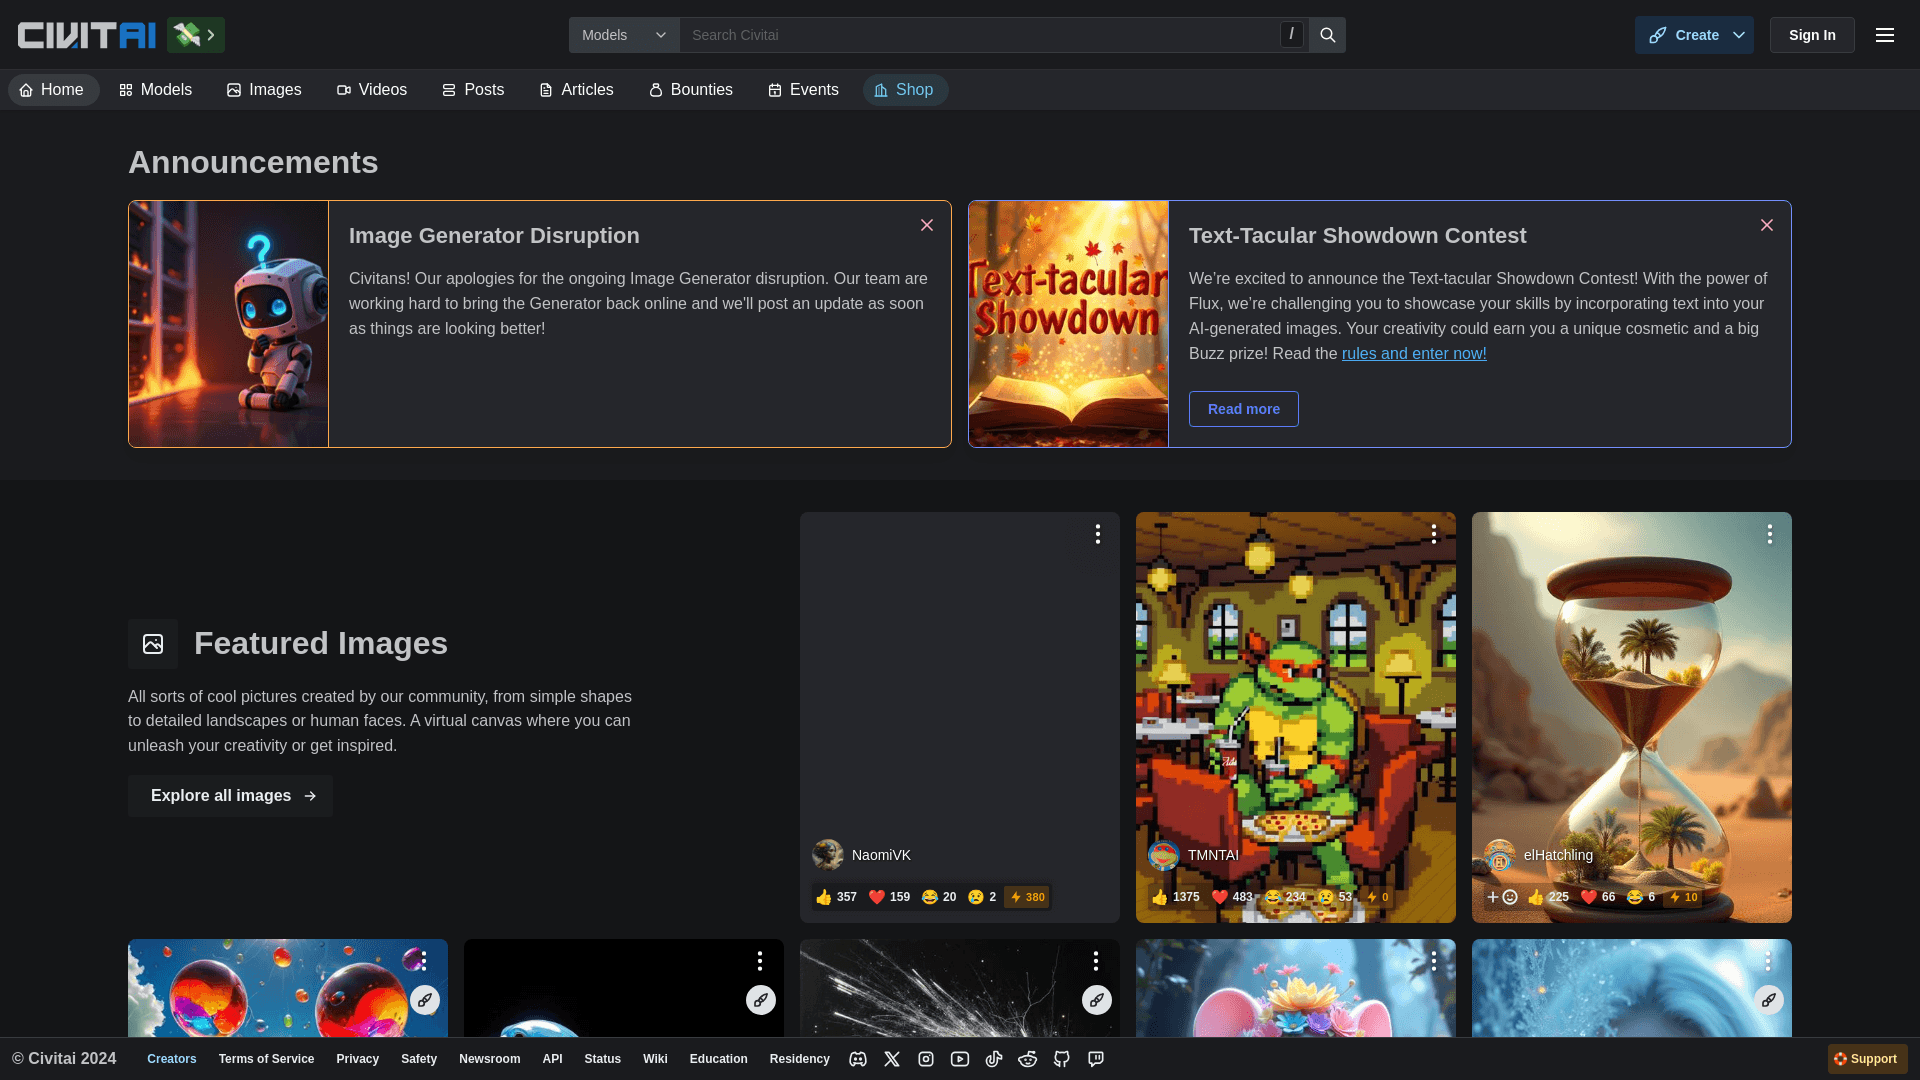Toggle the thumbs-up reaction on NaomiVK's image

(x=837, y=897)
